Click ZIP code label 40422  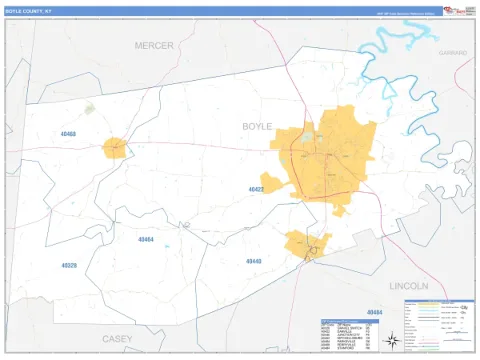[256, 189]
